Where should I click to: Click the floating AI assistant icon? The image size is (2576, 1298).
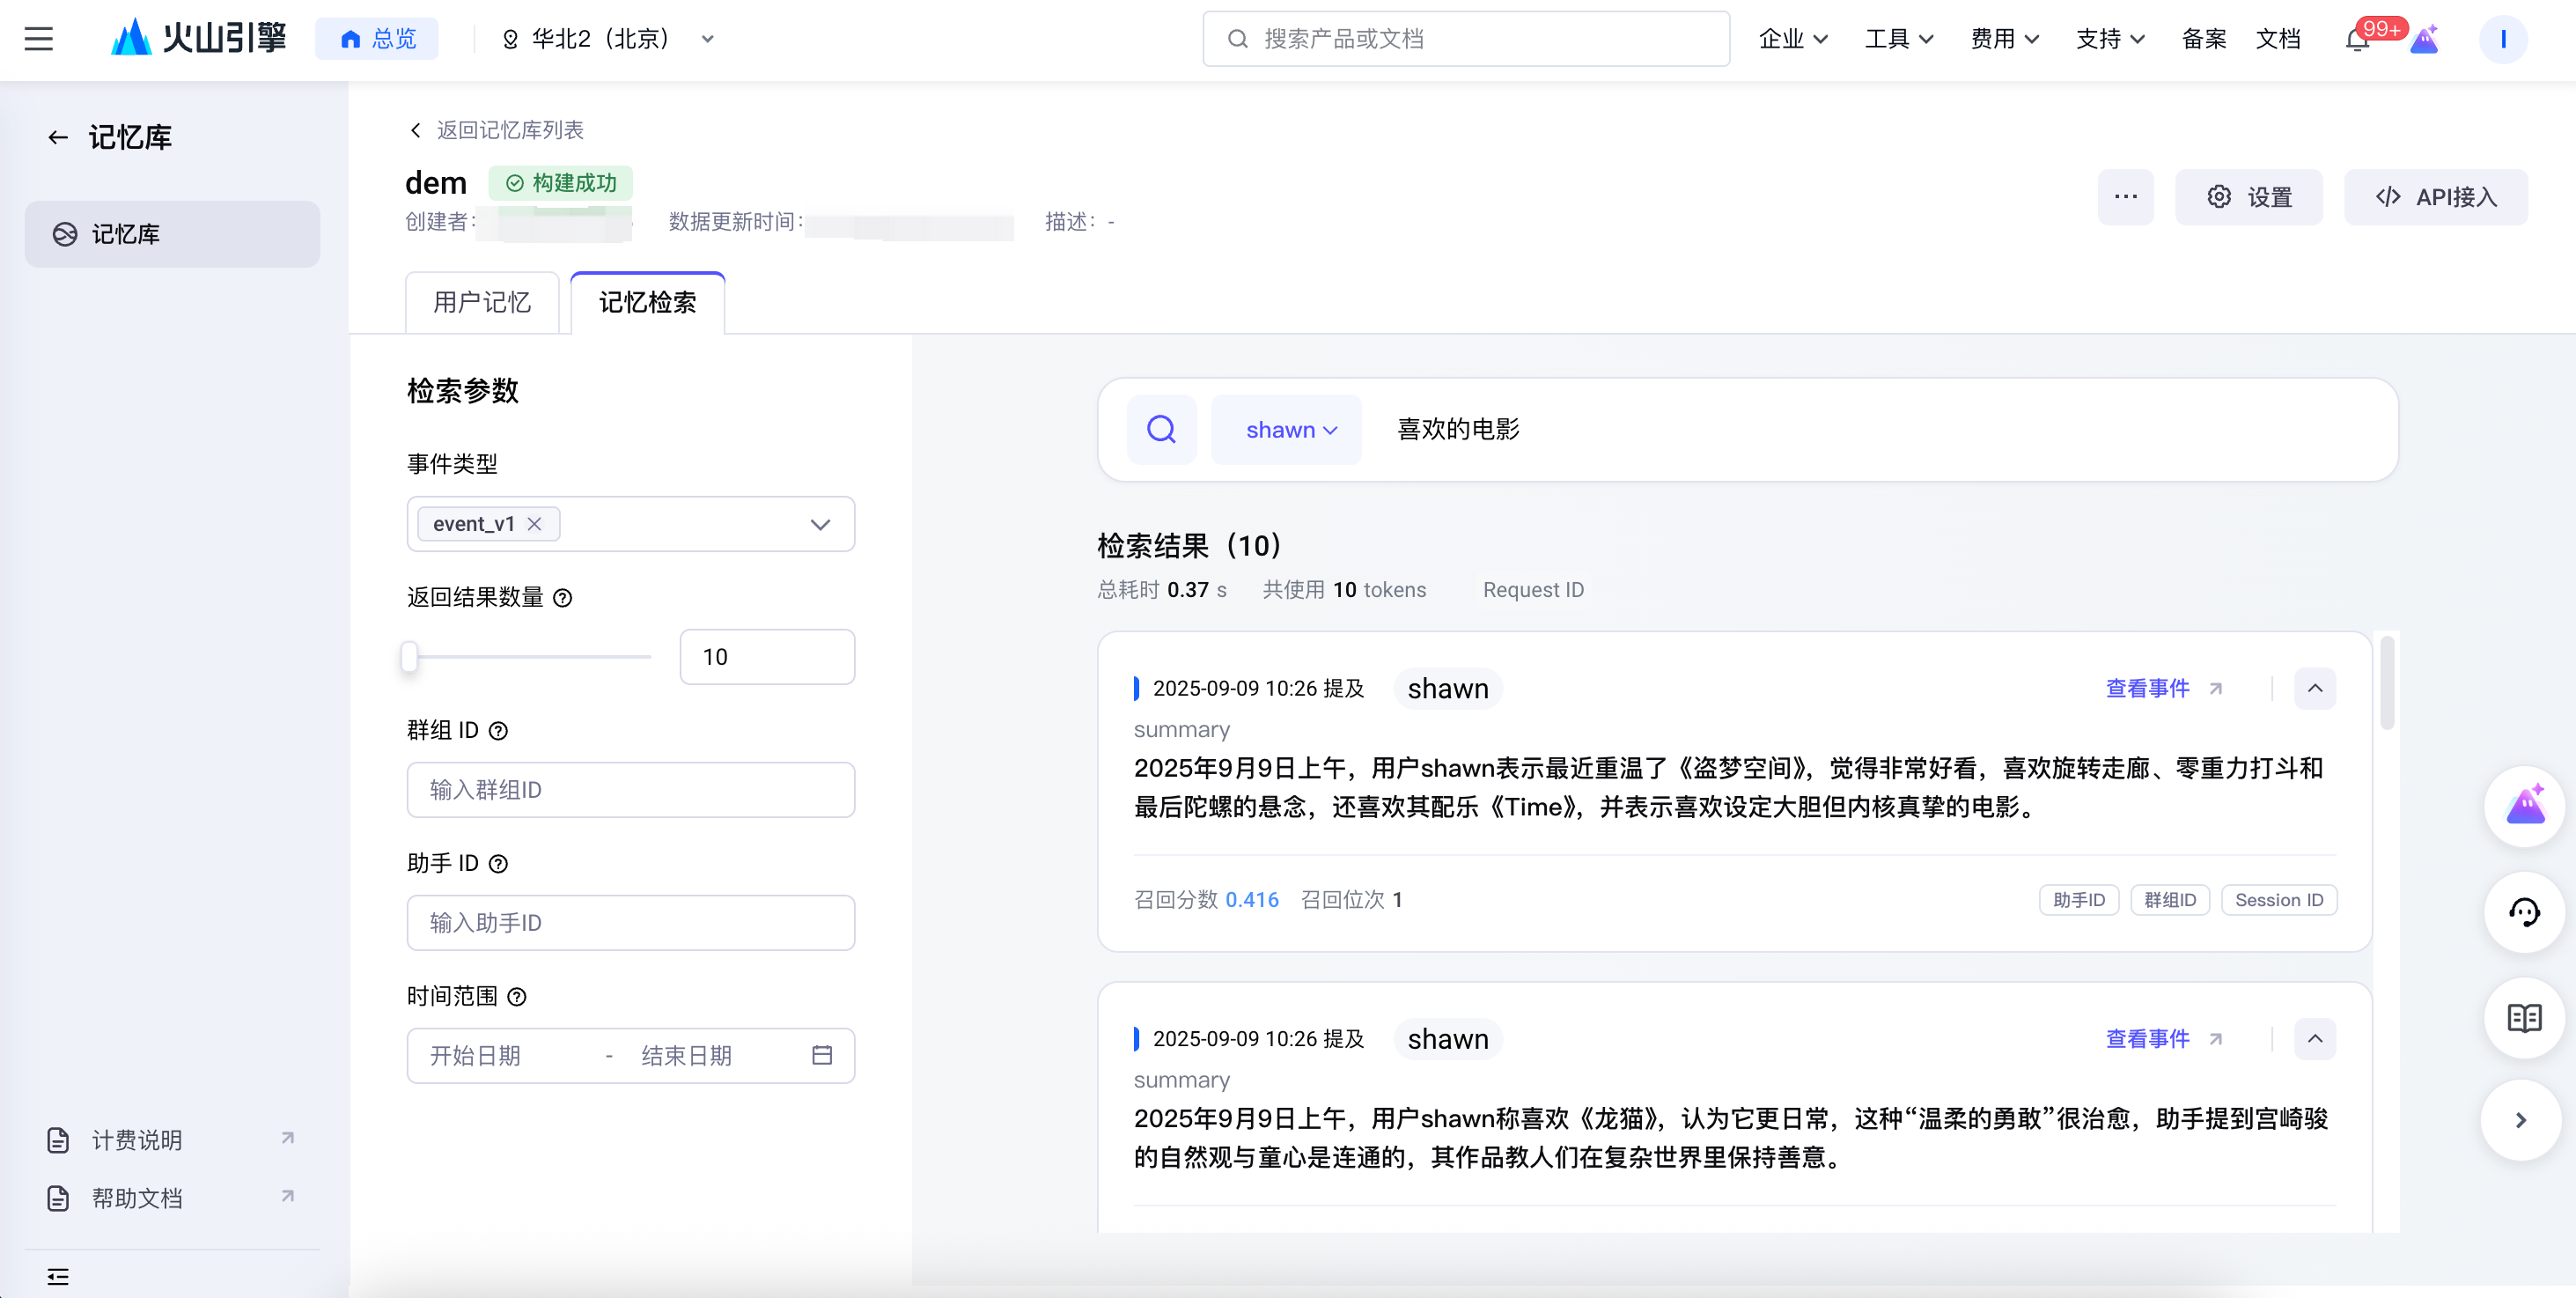click(2523, 806)
